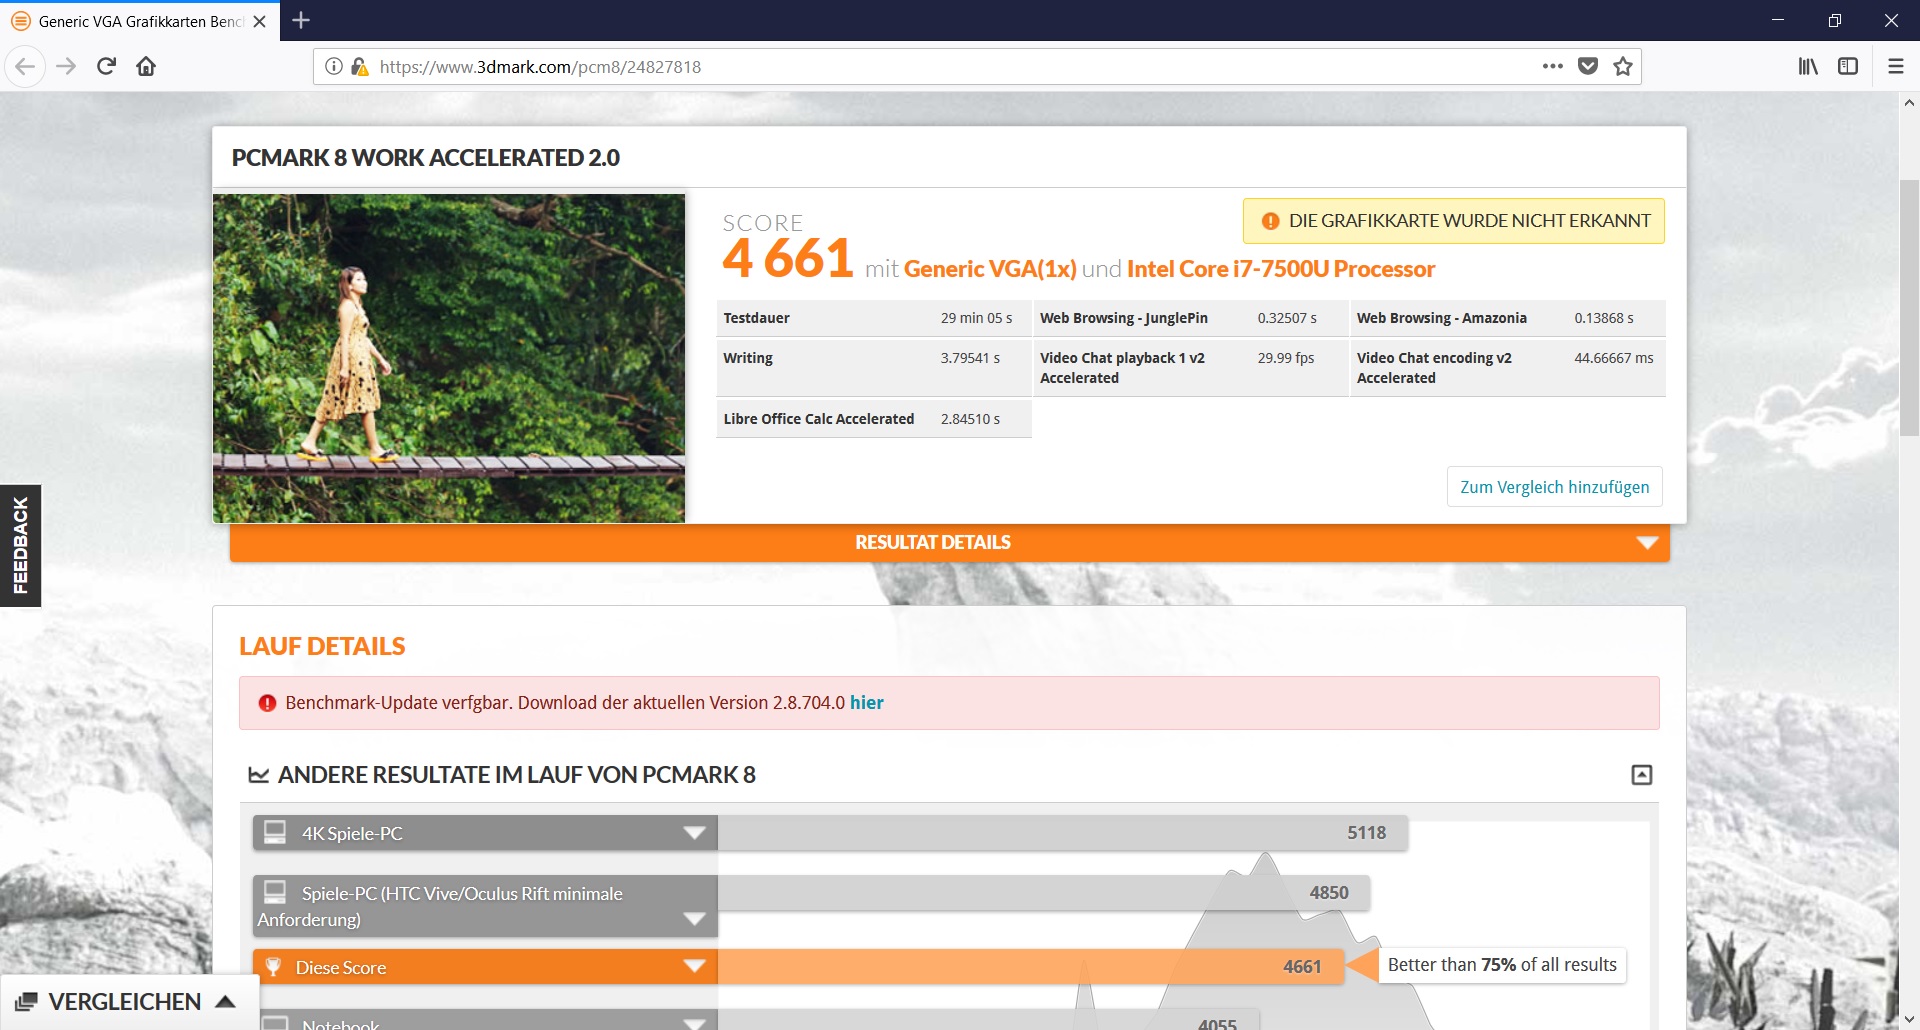Click the 4850 score bar
Image resolution: width=1920 pixels, height=1030 pixels.
(1044, 892)
